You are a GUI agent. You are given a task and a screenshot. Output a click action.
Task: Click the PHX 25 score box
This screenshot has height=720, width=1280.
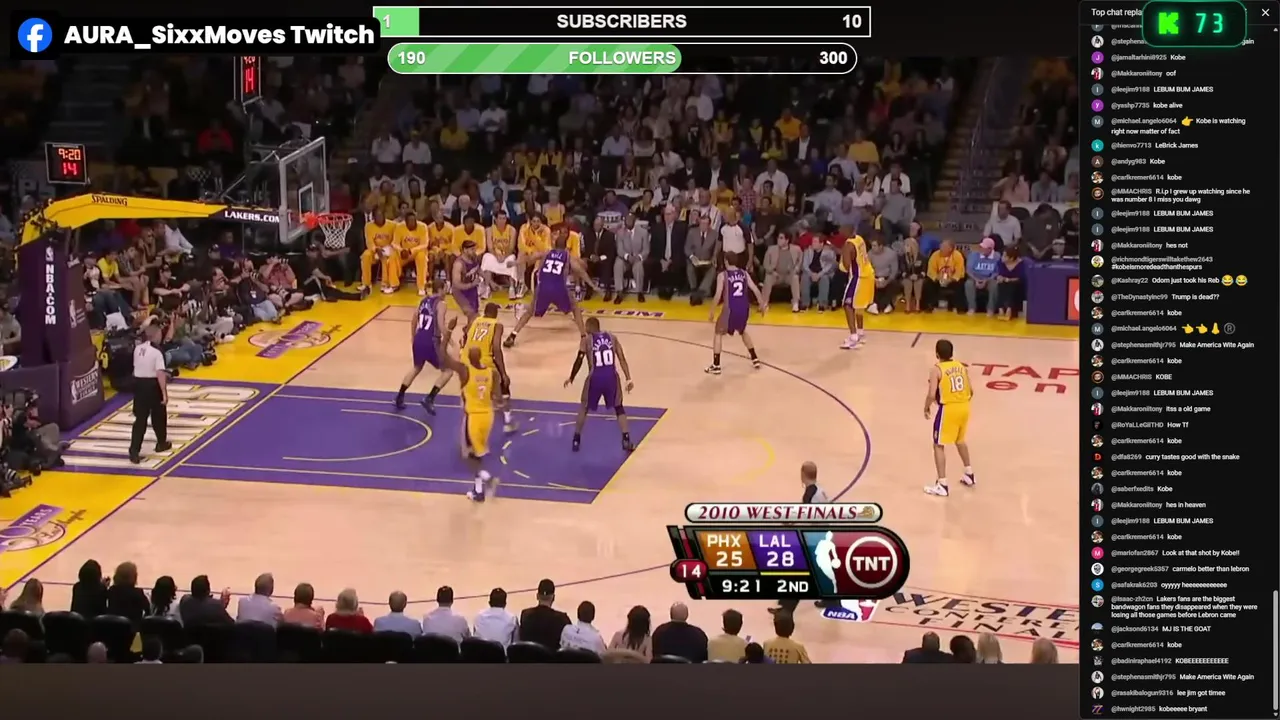[x=727, y=551]
